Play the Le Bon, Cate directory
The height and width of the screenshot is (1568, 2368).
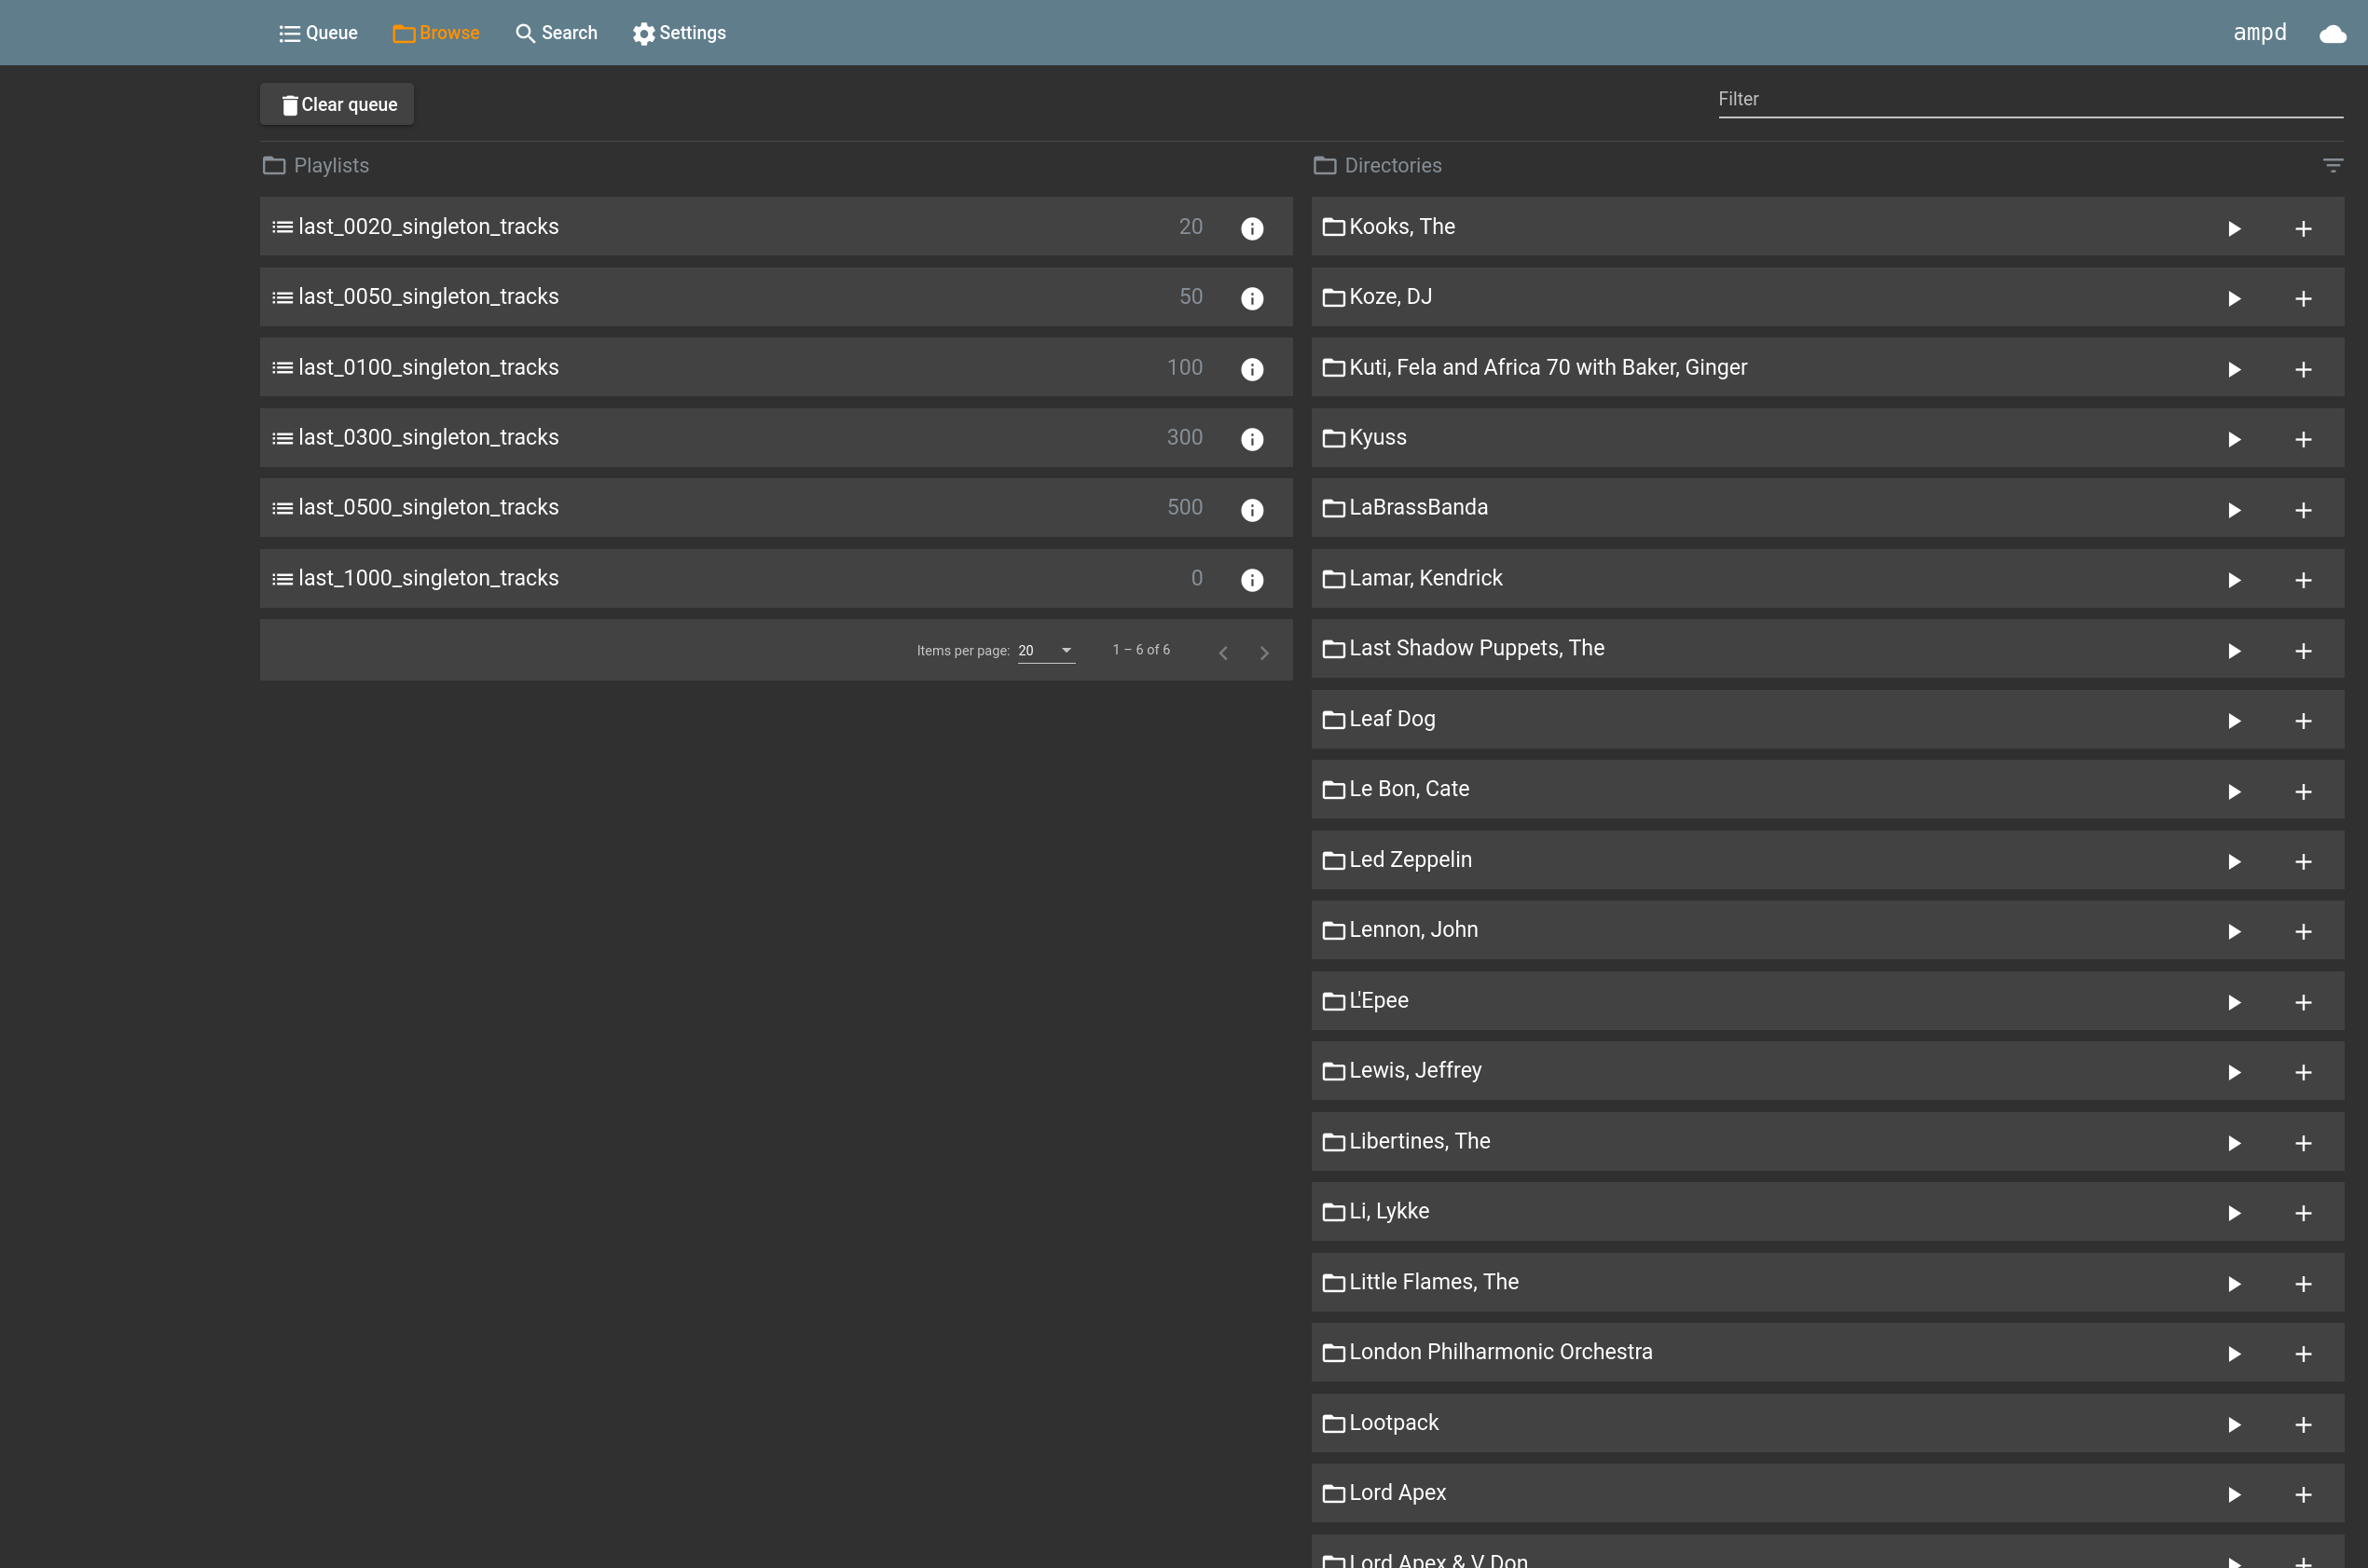pyautogui.click(x=2234, y=792)
